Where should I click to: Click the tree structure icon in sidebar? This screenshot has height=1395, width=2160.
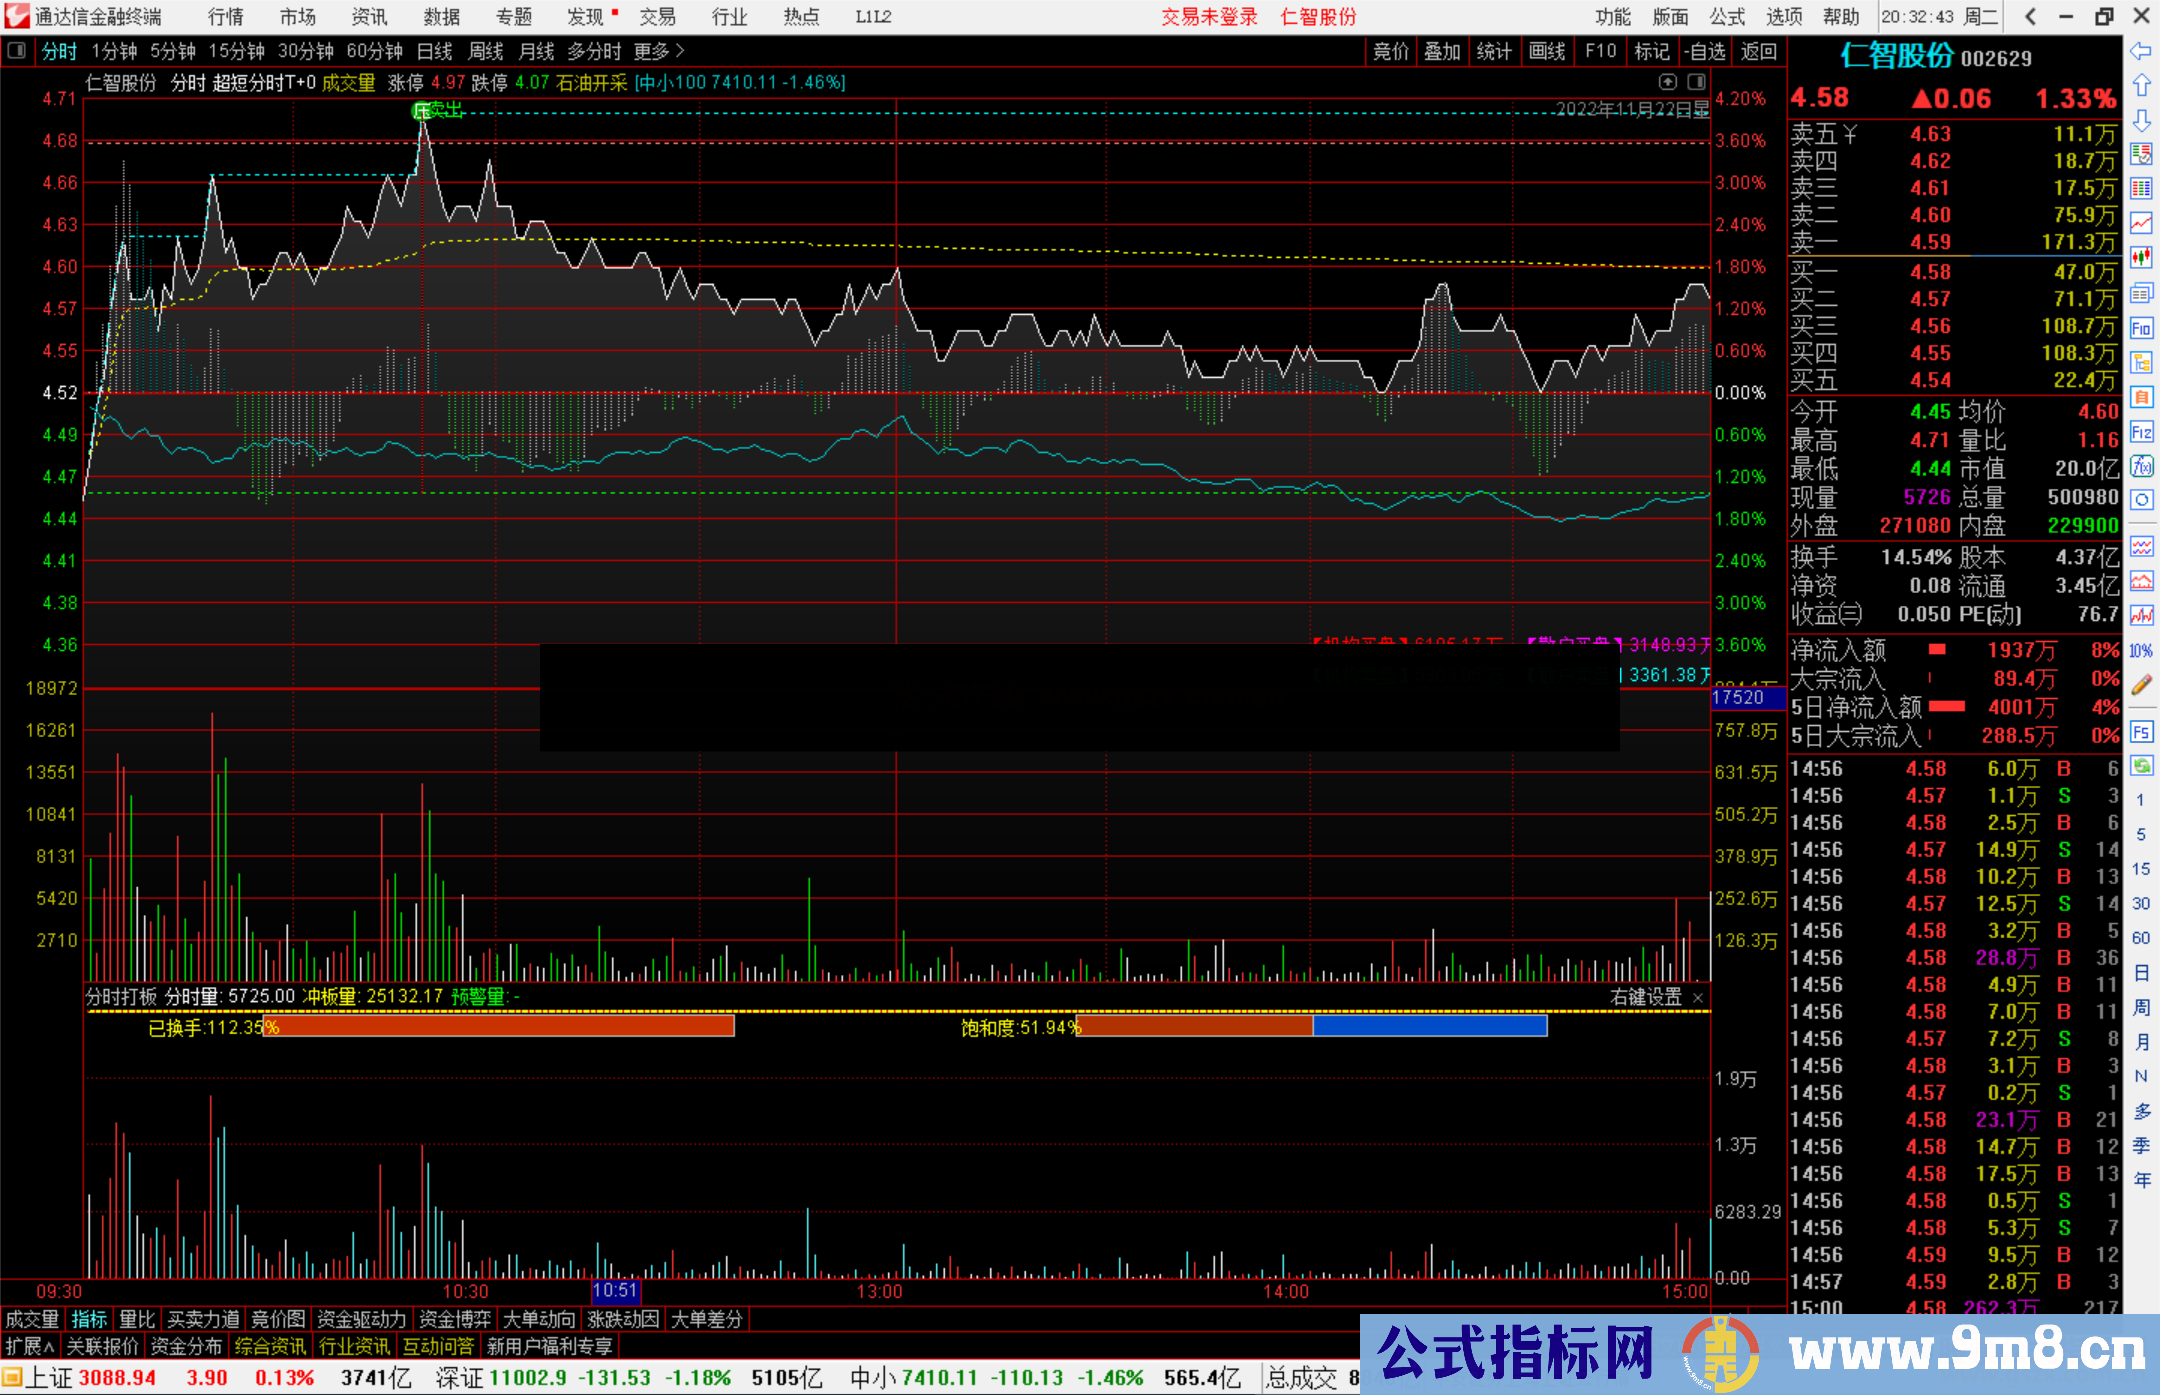[2141, 362]
